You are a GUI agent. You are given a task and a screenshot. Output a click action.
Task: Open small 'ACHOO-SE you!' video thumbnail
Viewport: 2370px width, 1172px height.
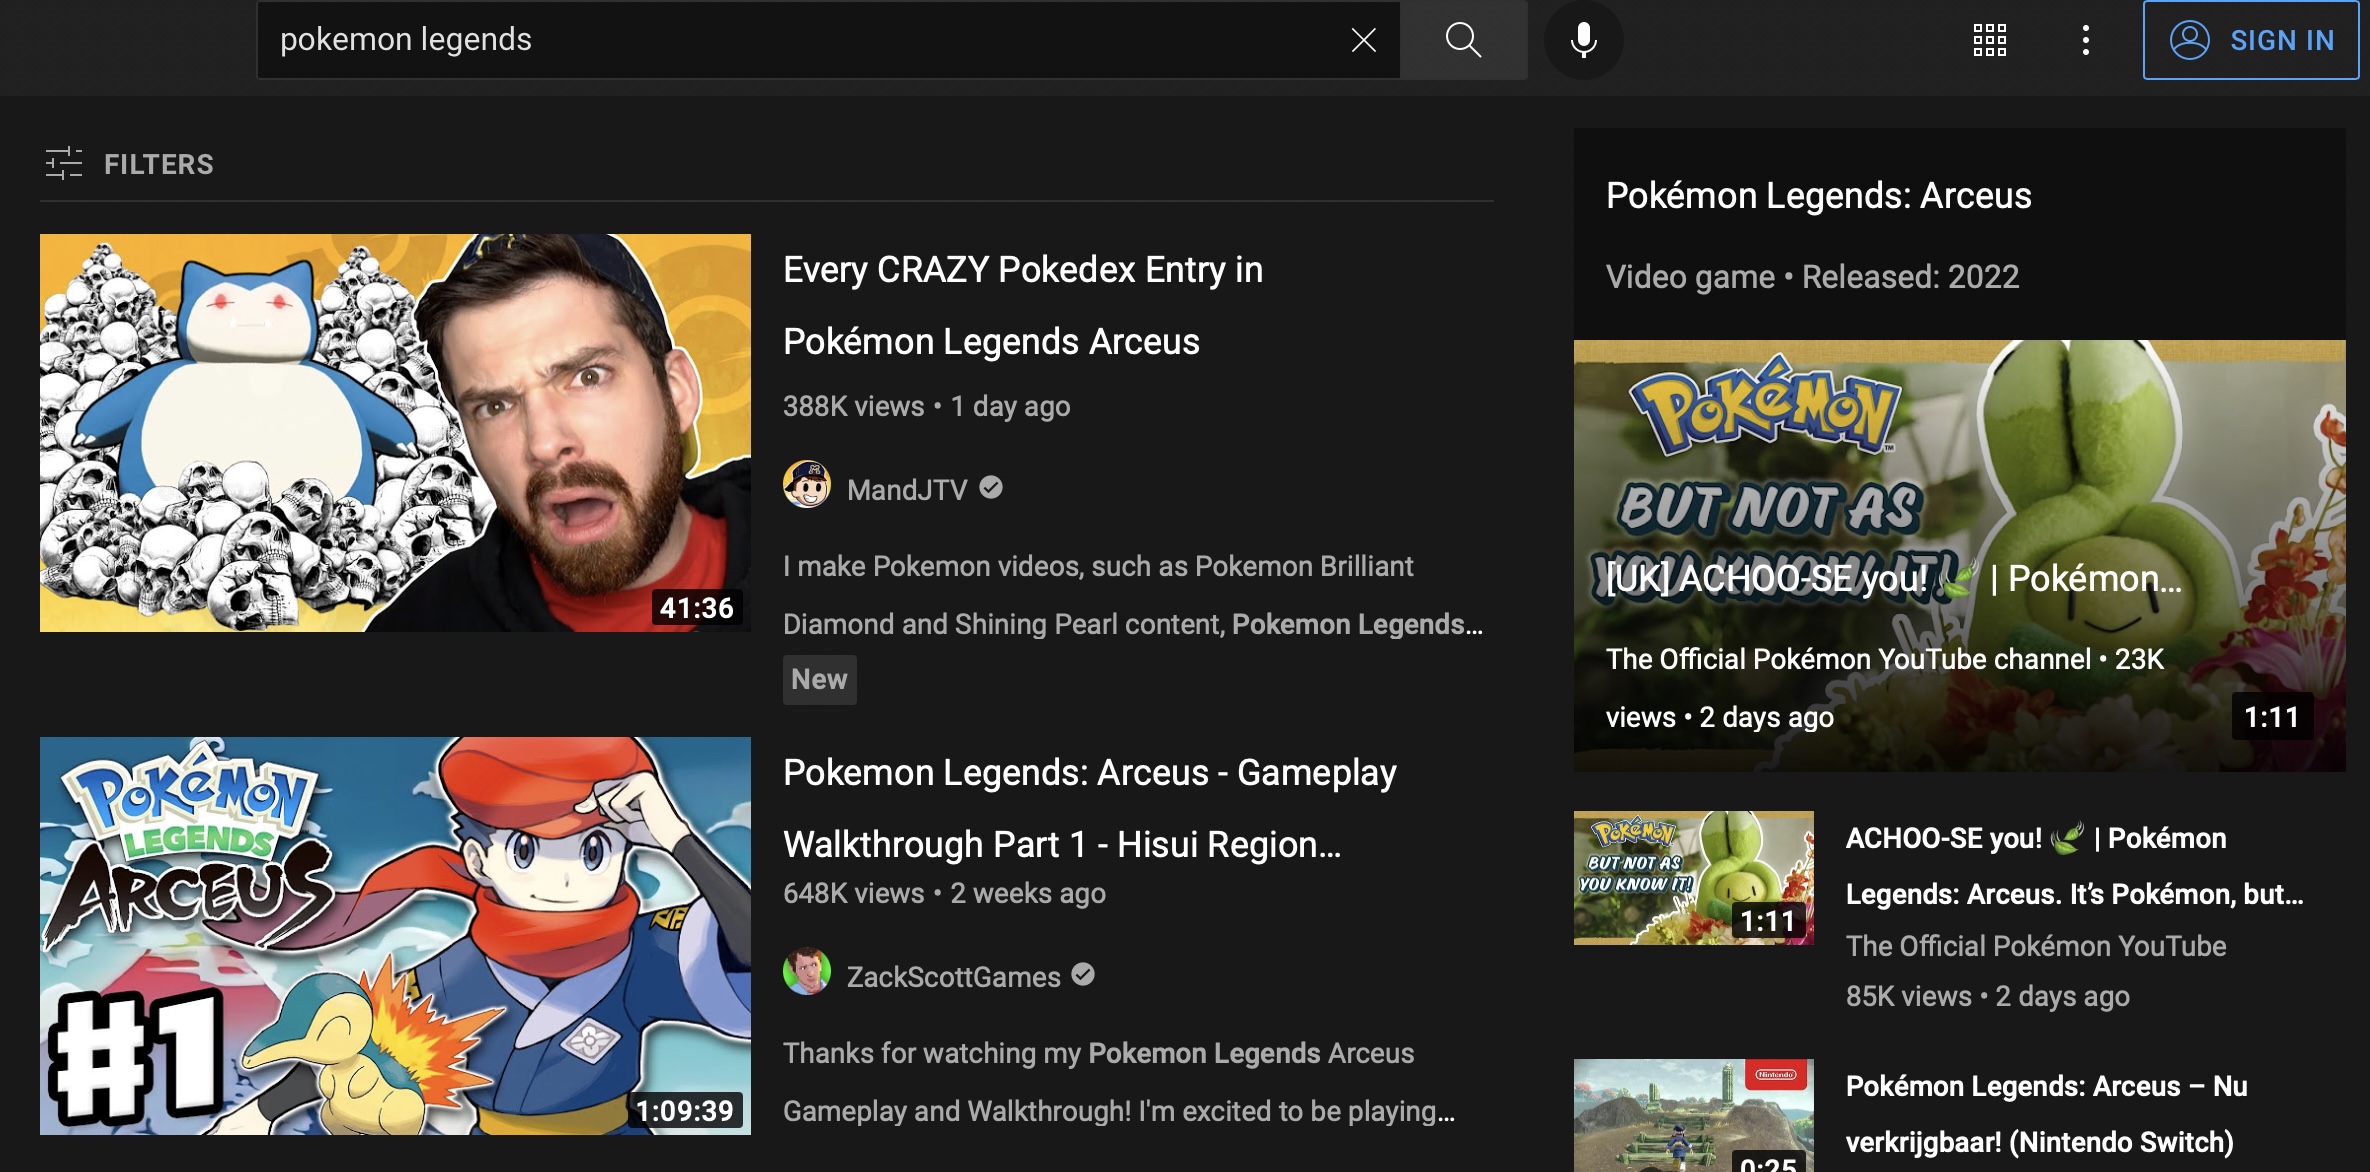coord(1693,877)
